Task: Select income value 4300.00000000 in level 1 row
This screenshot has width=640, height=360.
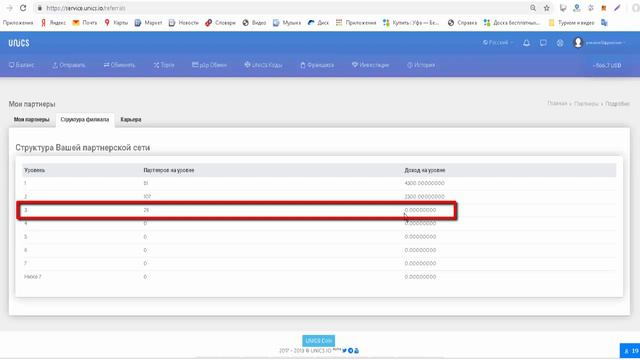Action: pos(424,184)
